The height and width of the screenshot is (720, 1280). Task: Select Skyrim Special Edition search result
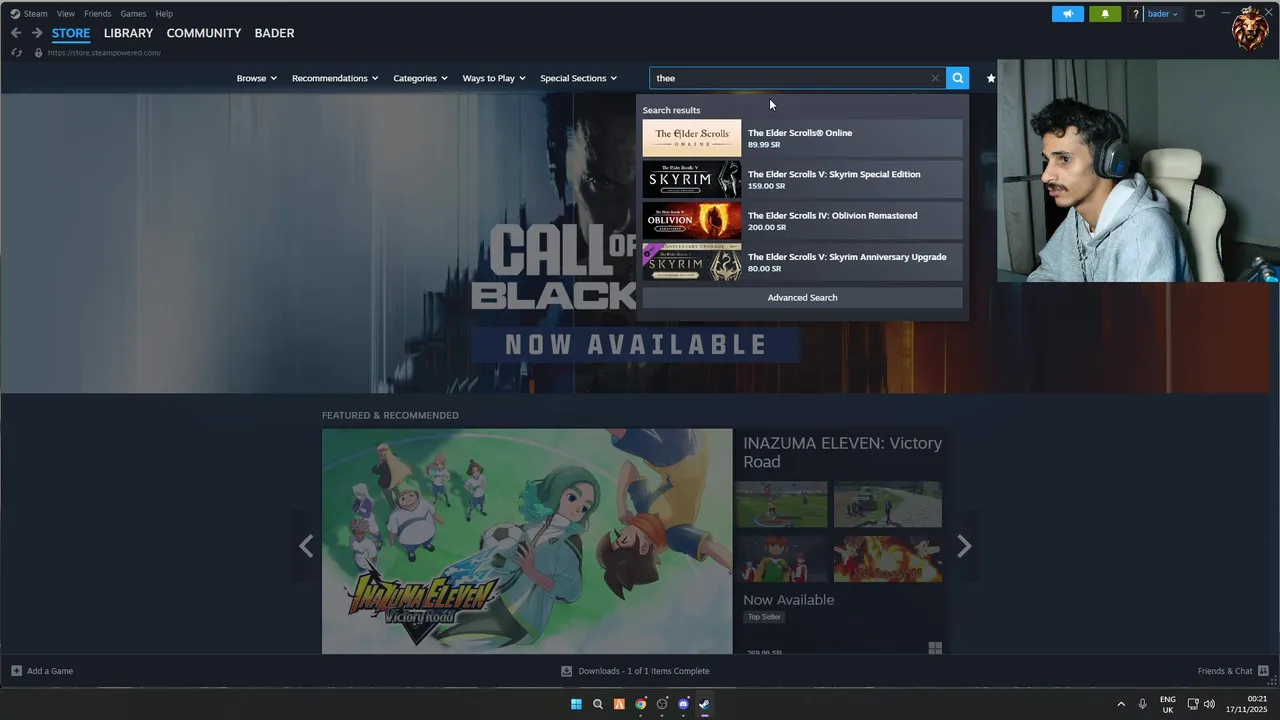tap(802, 180)
